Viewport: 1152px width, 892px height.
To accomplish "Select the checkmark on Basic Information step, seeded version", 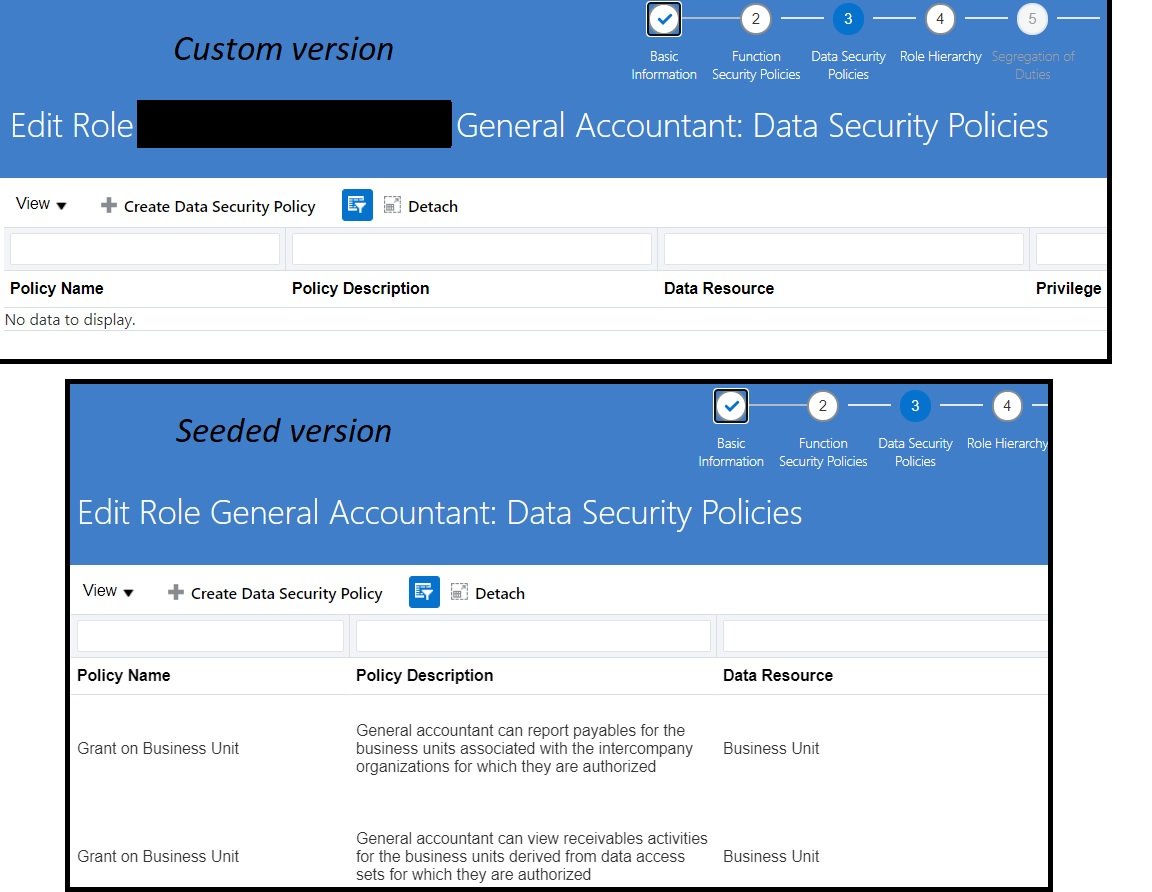I will click(x=730, y=406).
